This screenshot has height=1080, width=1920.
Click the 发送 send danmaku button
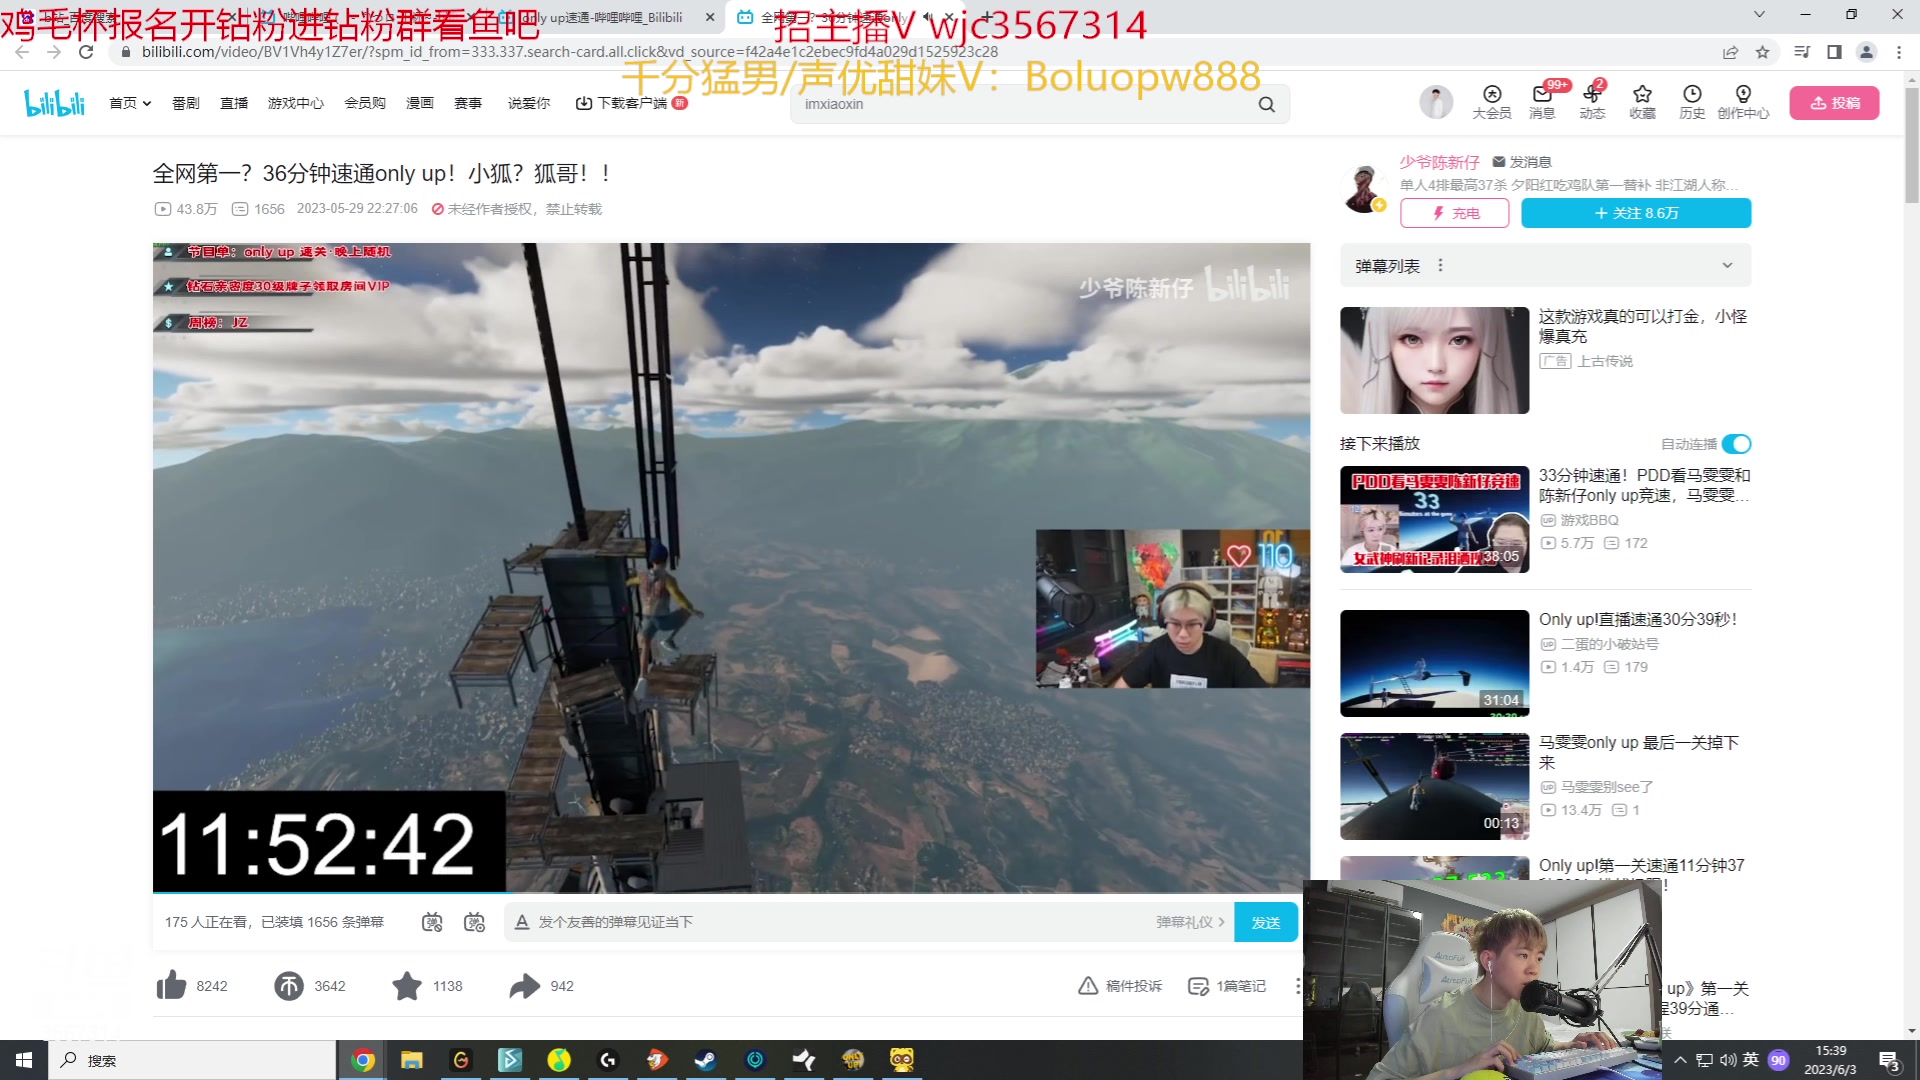(x=1266, y=922)
